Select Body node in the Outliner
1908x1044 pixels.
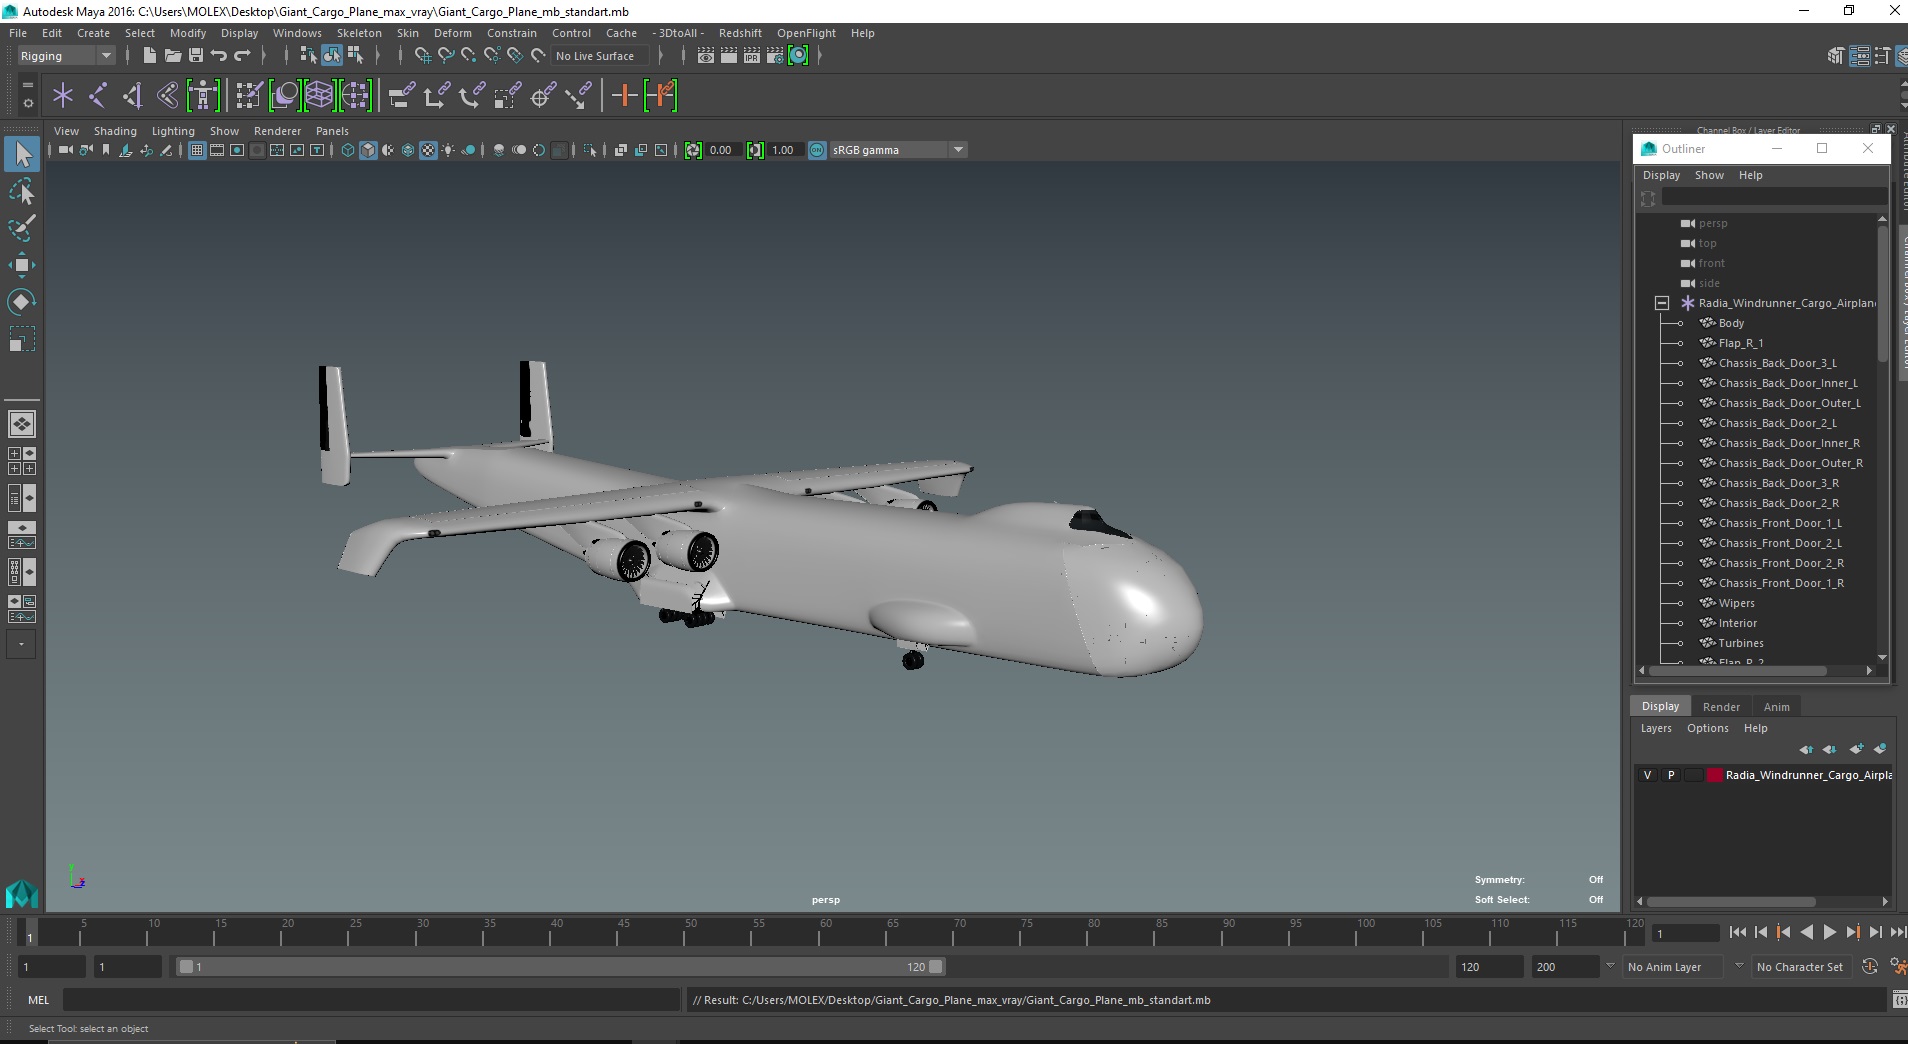pos(1731,323)
